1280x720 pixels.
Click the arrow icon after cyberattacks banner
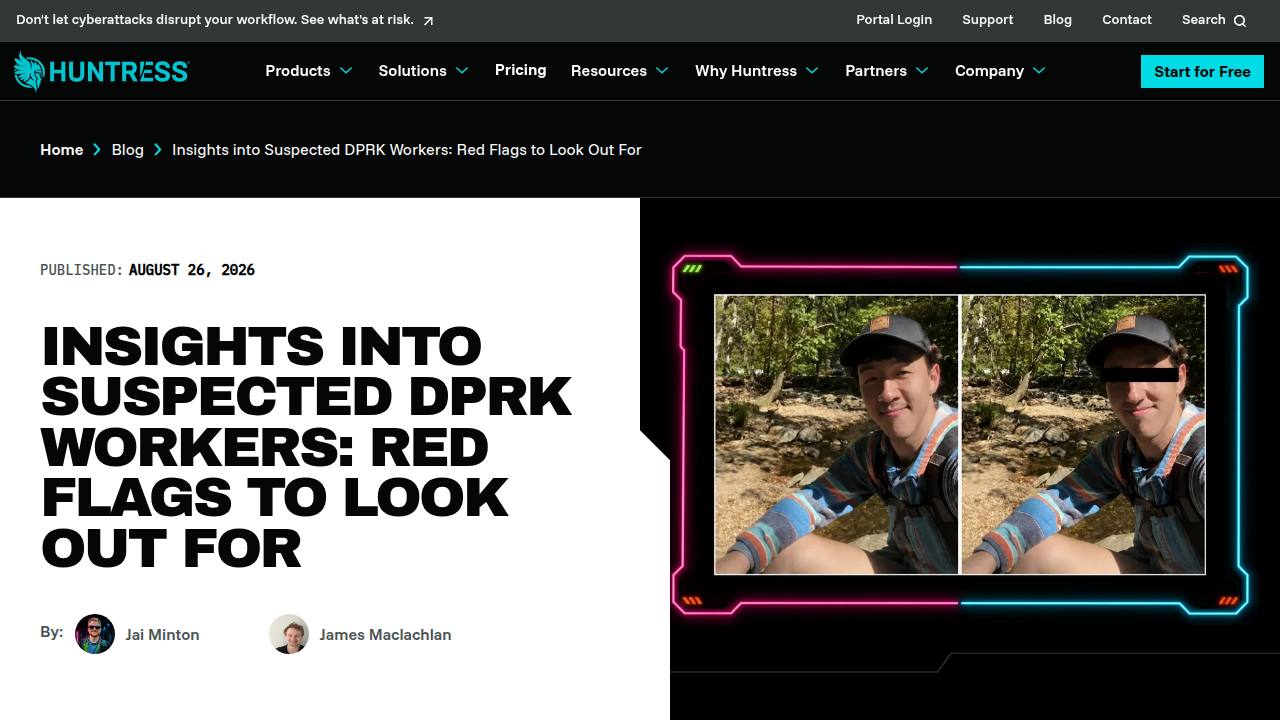(x=428, y=20)
